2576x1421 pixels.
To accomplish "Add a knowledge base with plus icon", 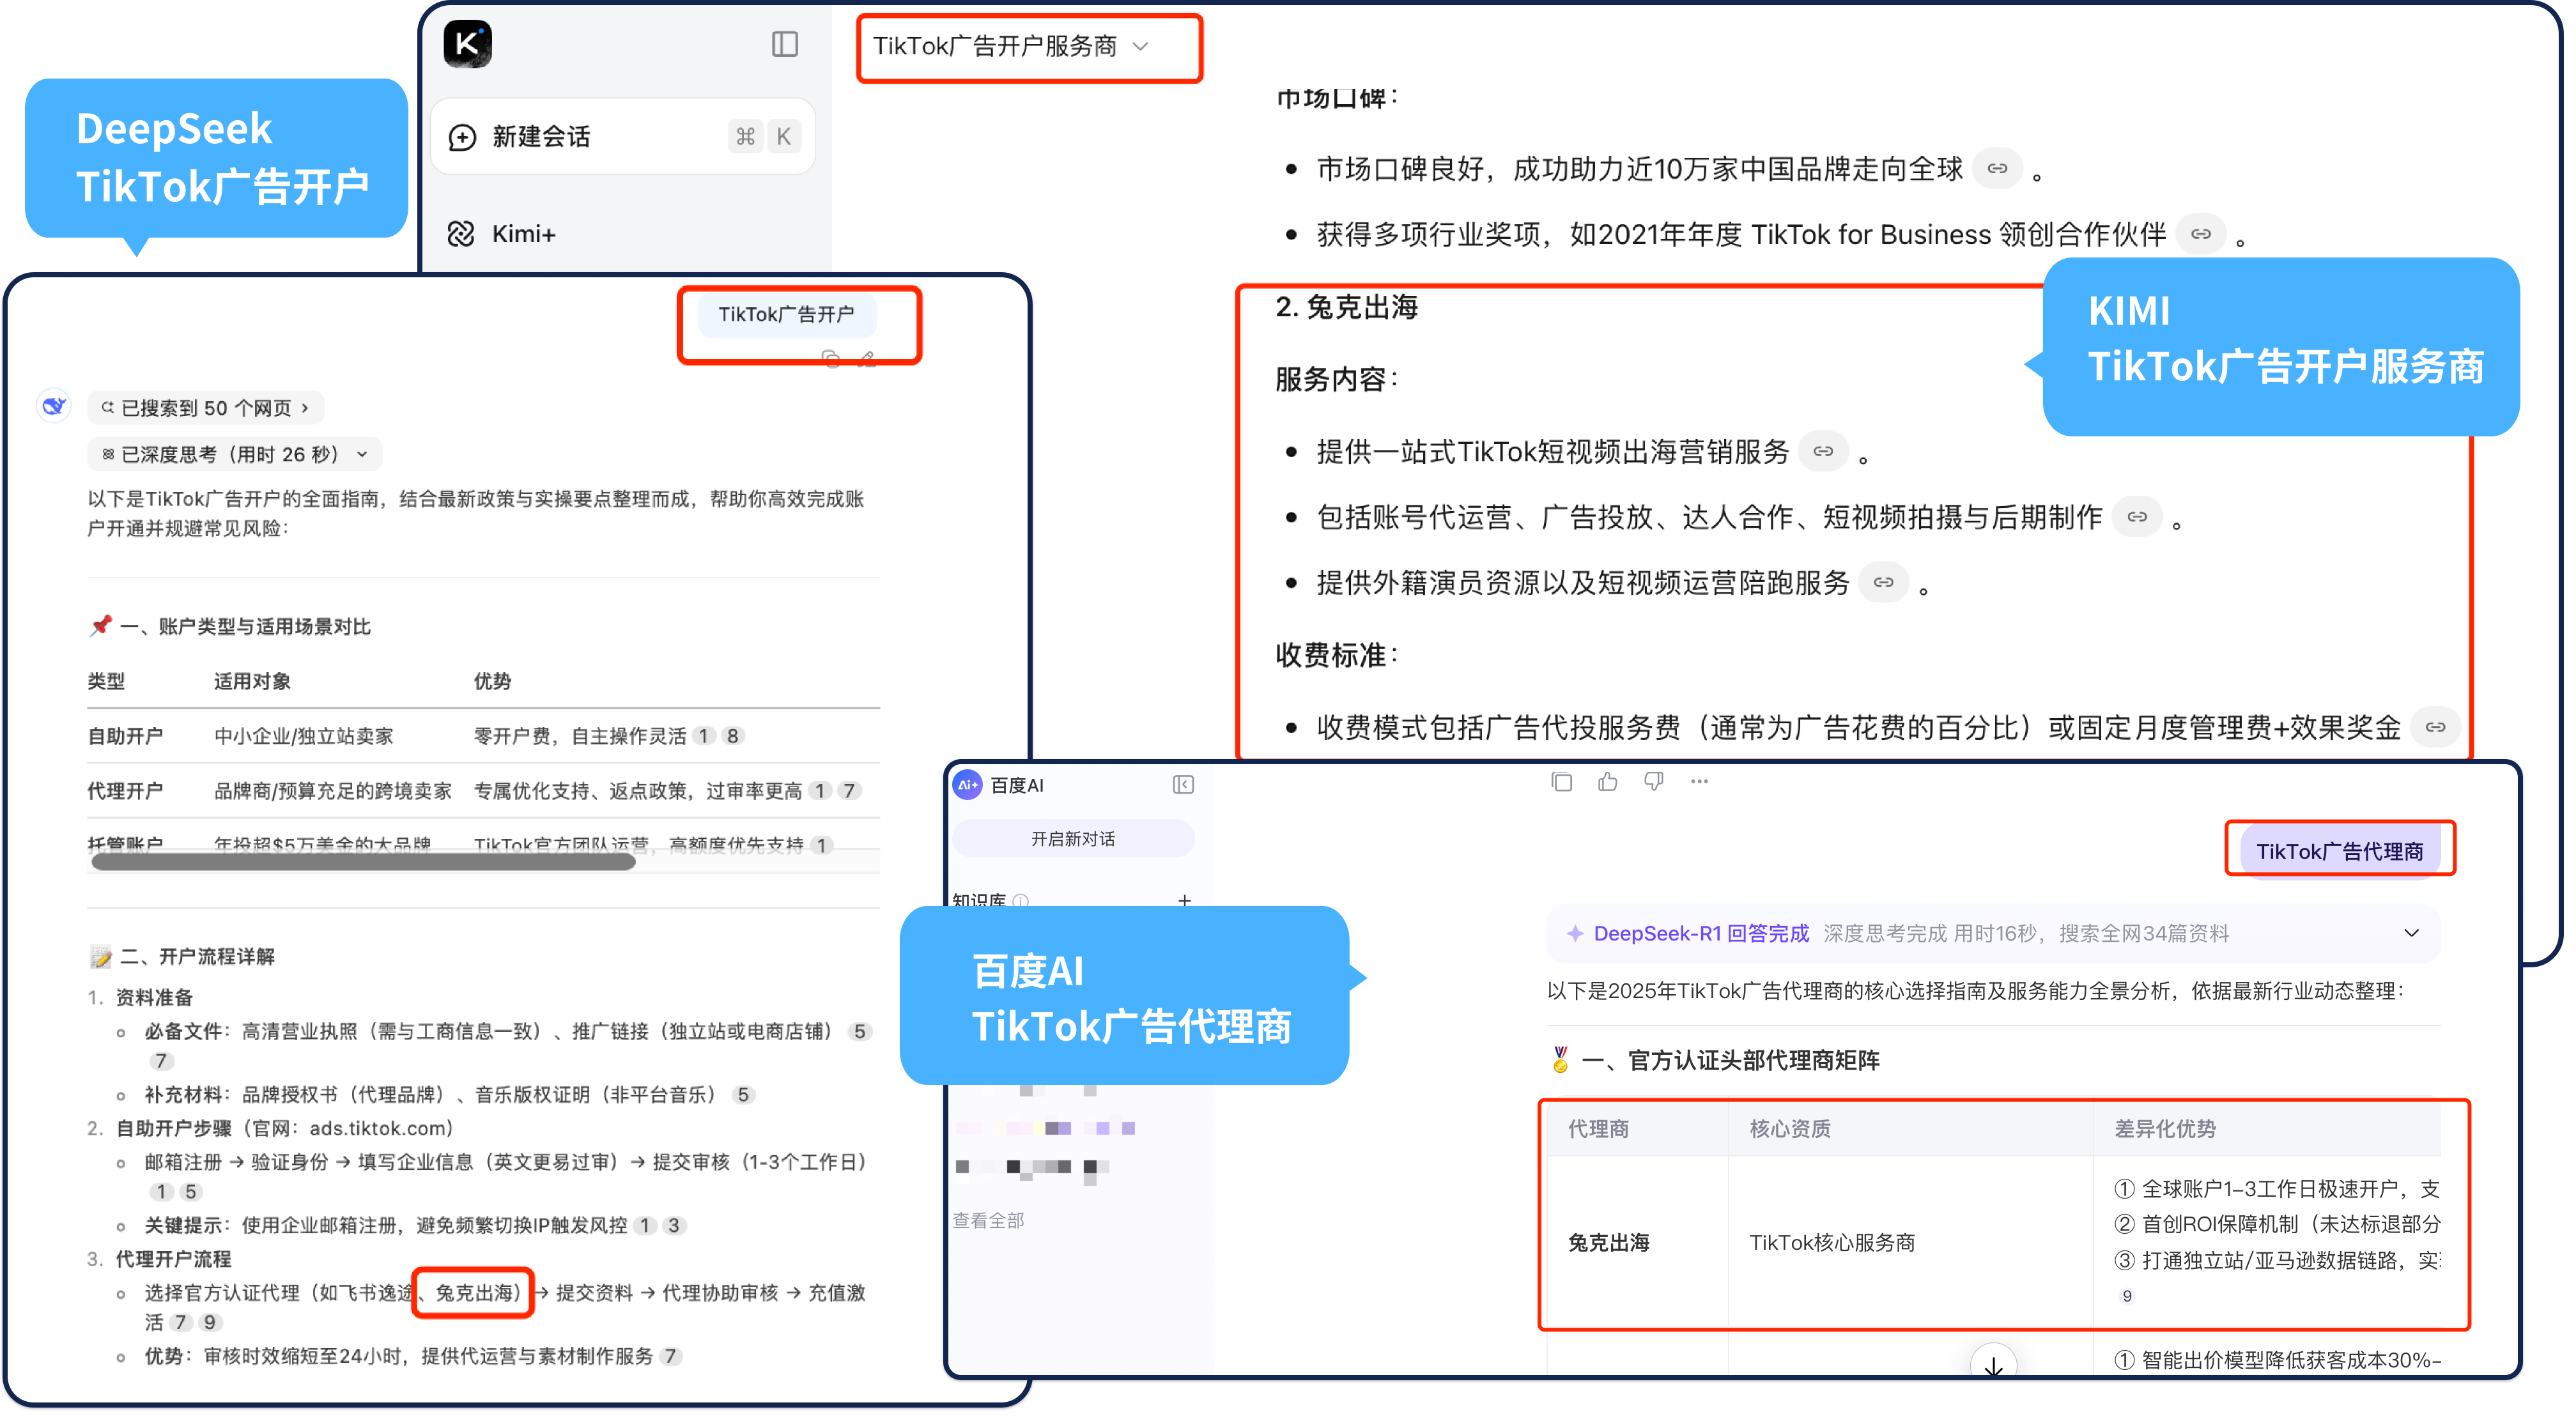I will (1184, 901).
